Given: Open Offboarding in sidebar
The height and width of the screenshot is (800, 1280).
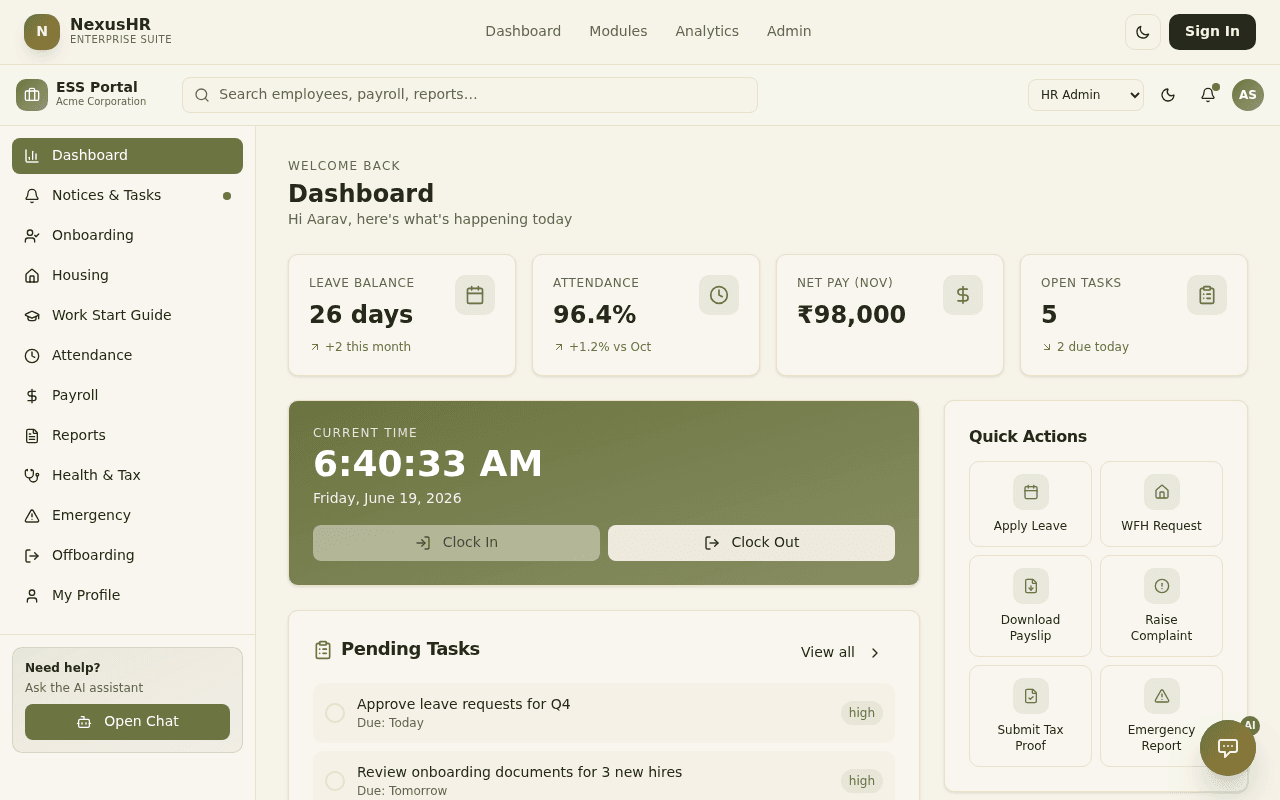Looking at the screenshot, I should coord(127,556).
